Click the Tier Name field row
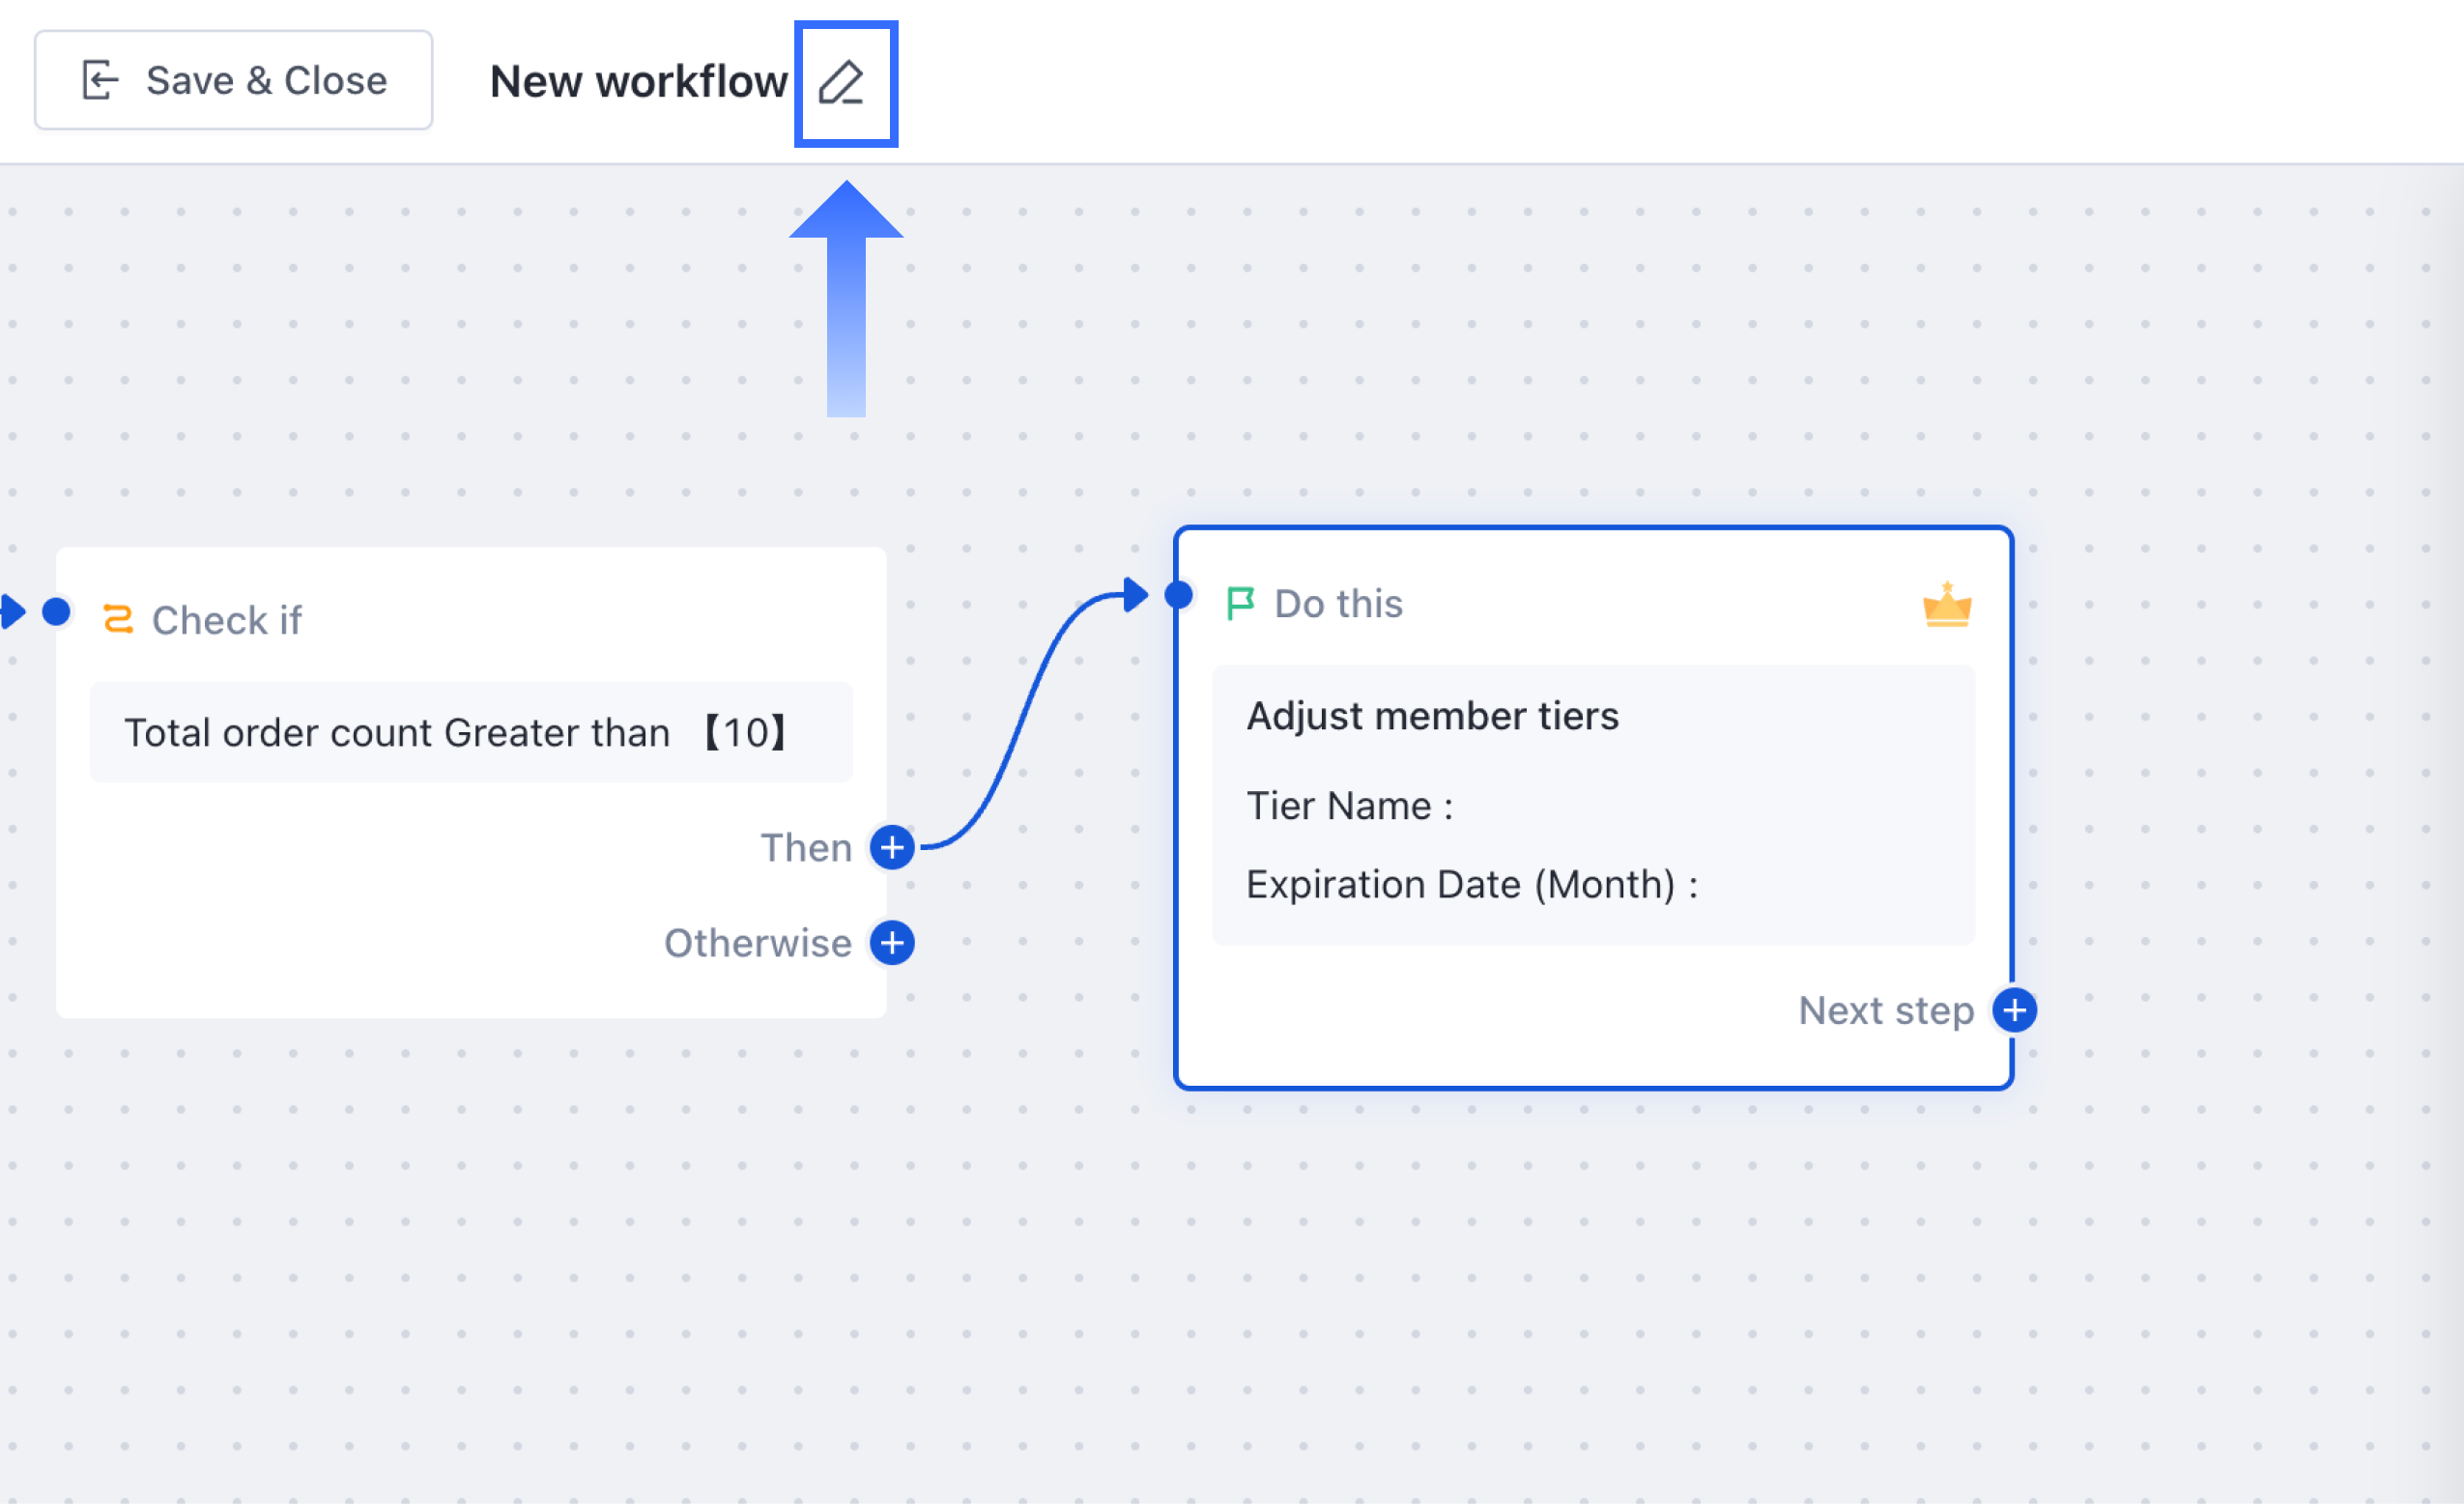This screenshot has width=2464, height=1504. click(x=1350, y=806)
